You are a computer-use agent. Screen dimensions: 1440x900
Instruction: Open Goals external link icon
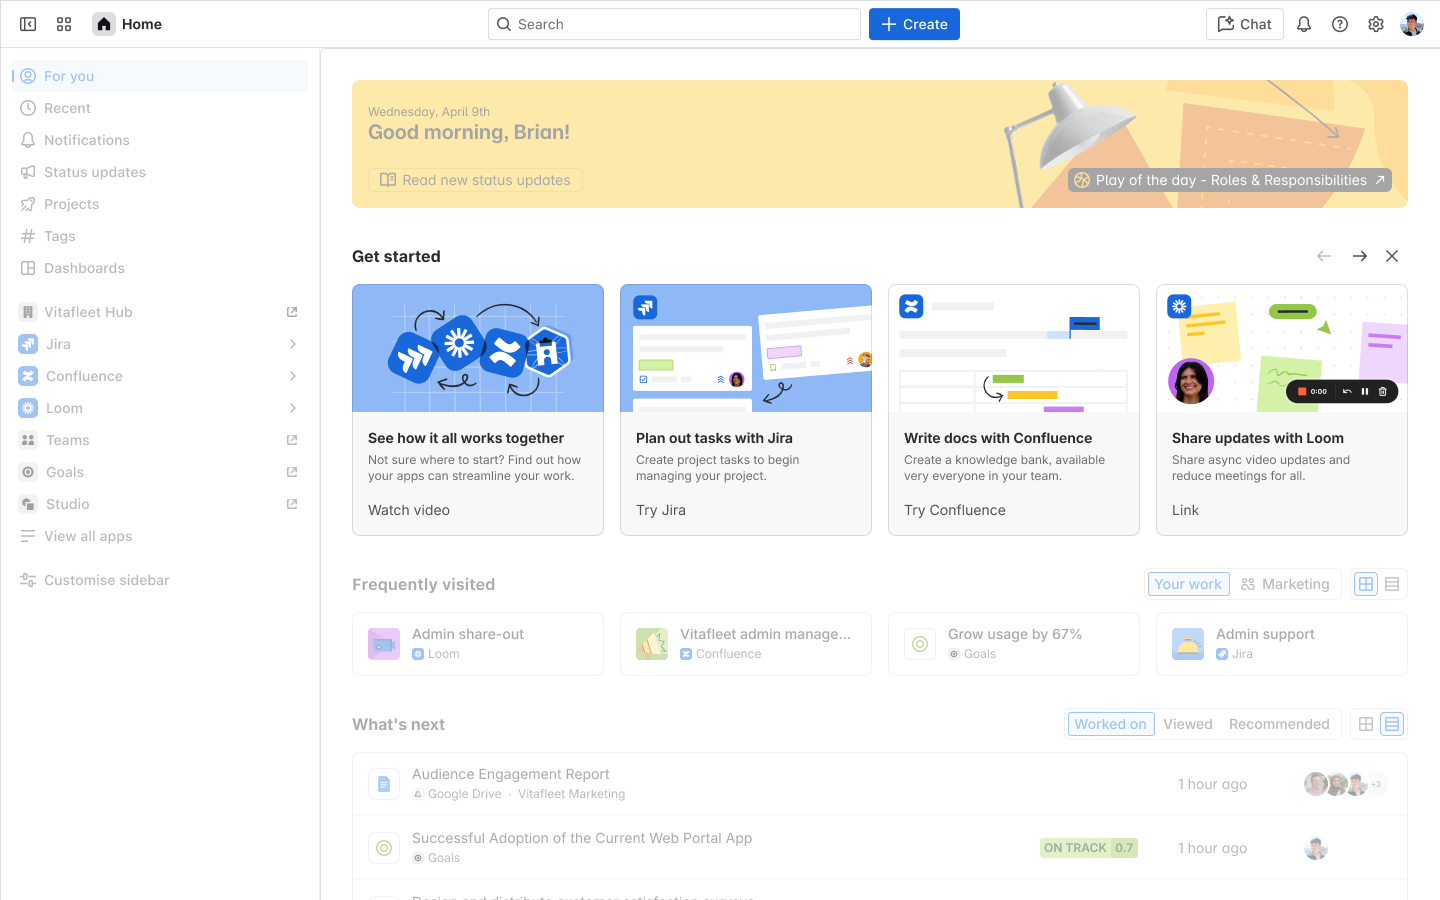click(x=292, y=472)
